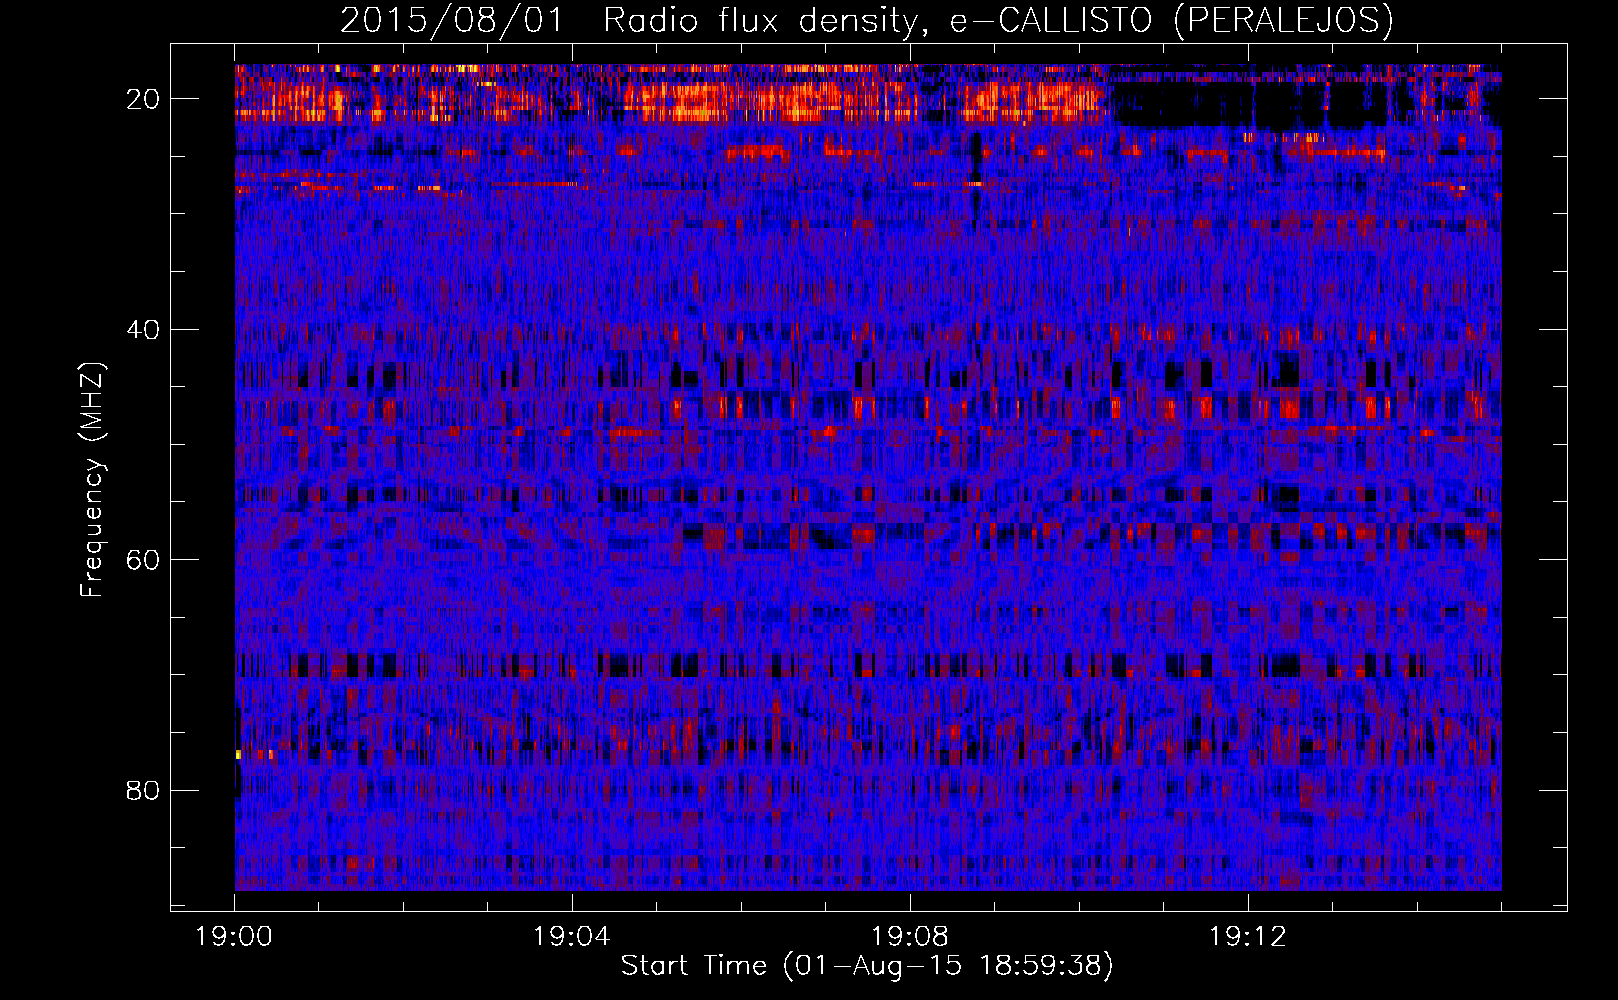Screen dimensions: 1618x1000
Task: Click the 80 MHz frequency tick label
Action: pos(144,790)
